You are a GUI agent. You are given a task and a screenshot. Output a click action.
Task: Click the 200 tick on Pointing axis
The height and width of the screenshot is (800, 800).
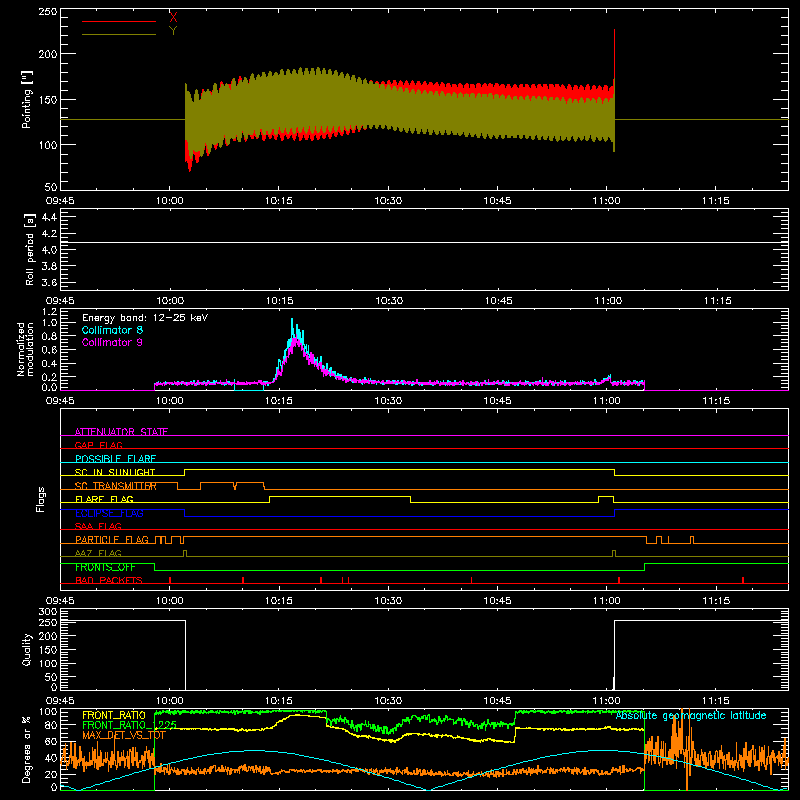coord(48,54)
